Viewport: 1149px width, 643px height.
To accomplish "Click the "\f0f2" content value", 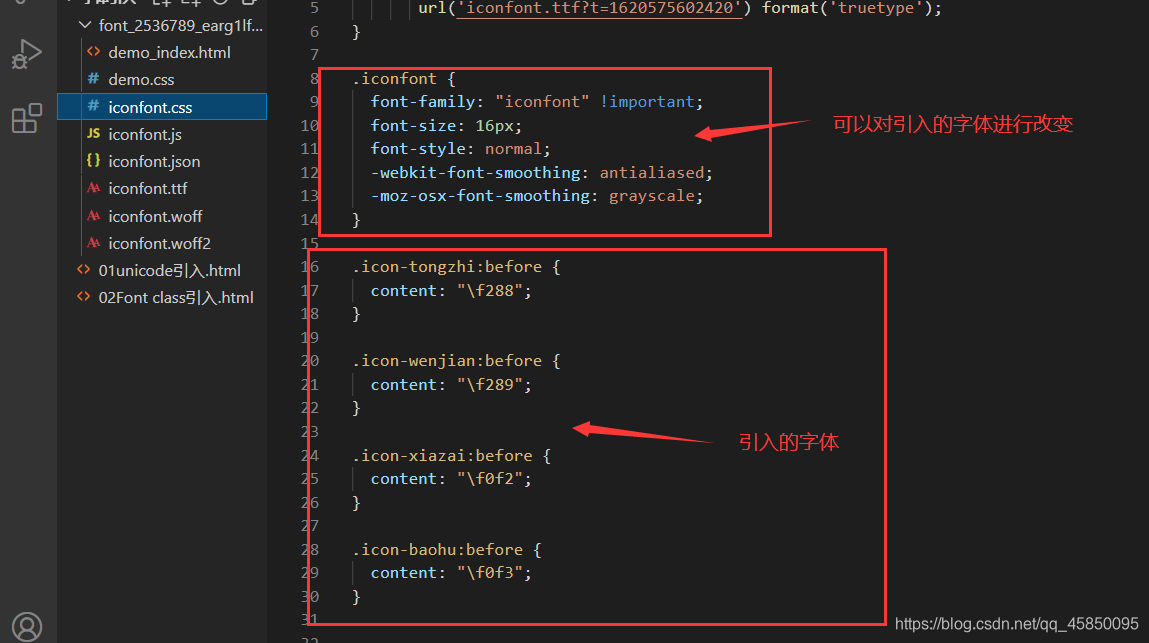I will pyautogui.click(x=490, y=479).
